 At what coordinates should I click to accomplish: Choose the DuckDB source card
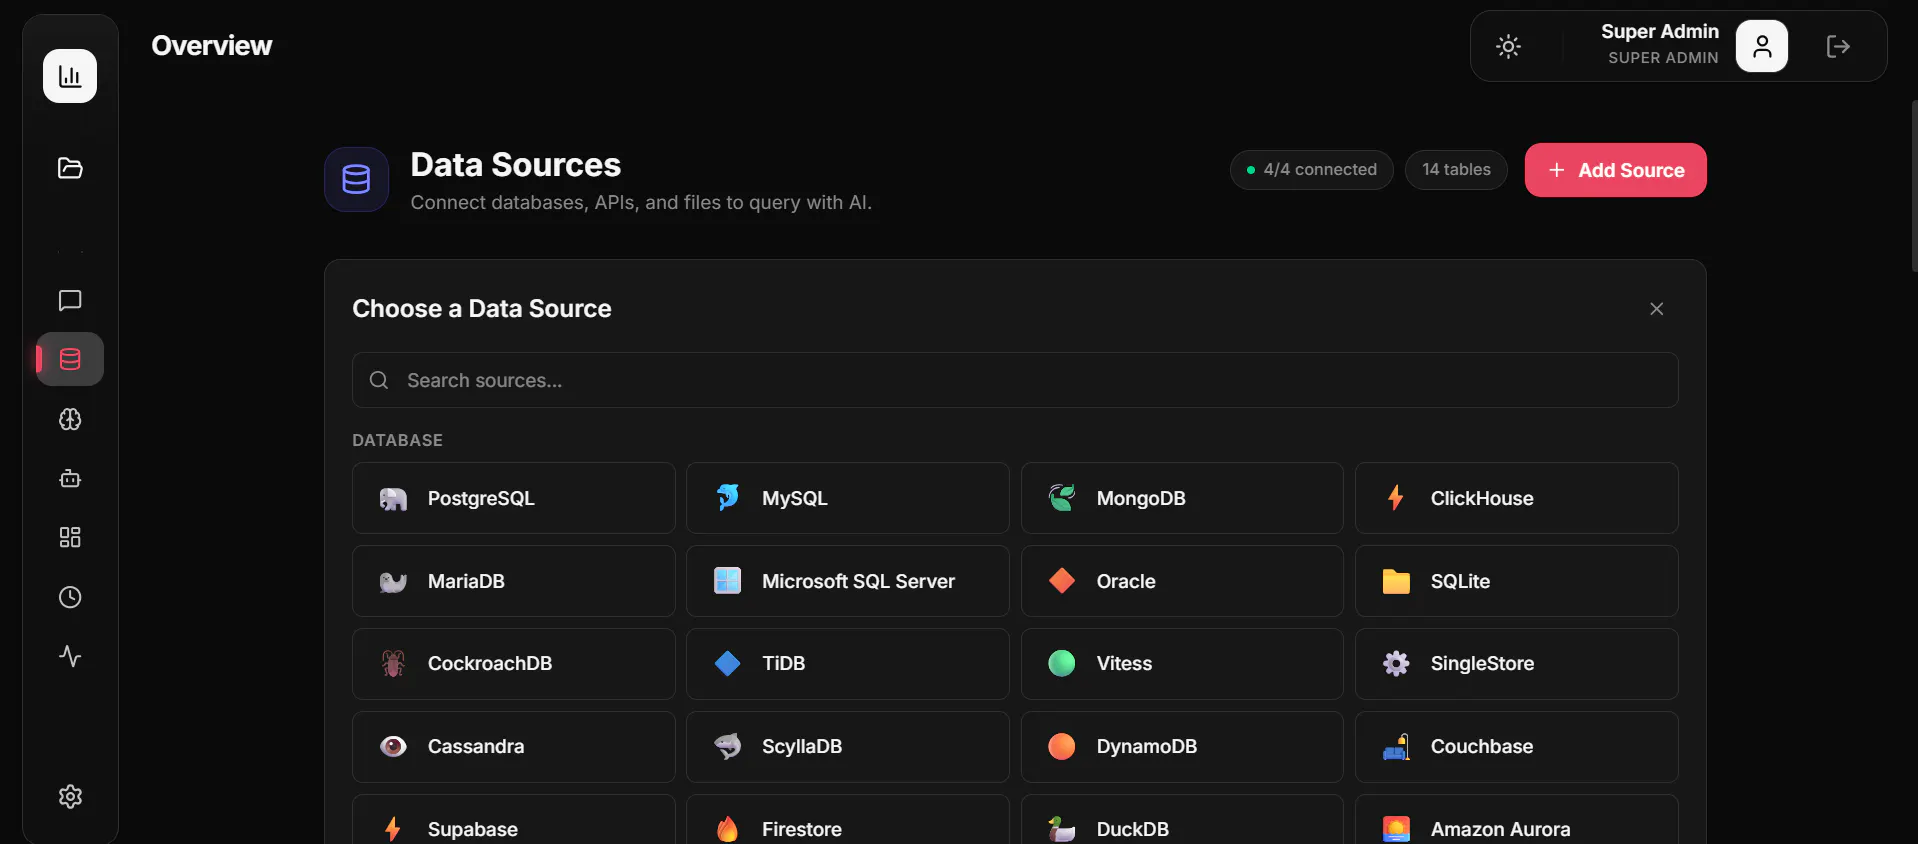click(x=1182, y=820)
